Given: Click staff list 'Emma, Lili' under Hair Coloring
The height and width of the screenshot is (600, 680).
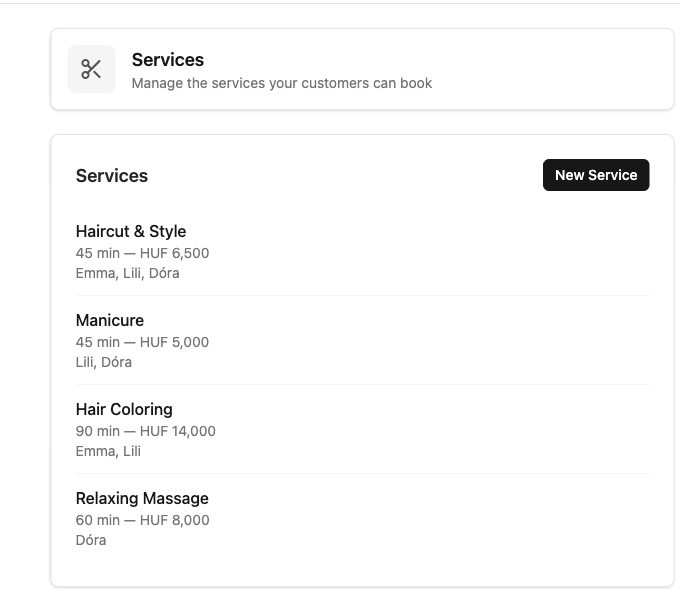Looking at the screenshot, I should coord(108,451).
